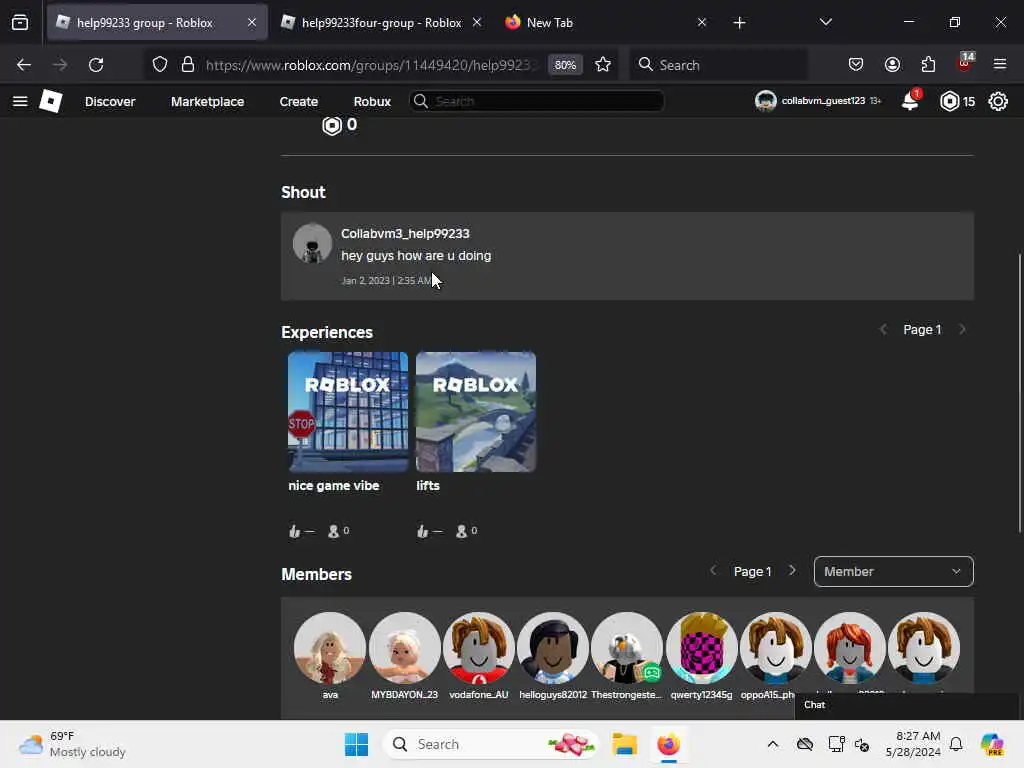List all tabs with the dropdown chevron
Viewport: 1024px width, 768px height.
825,23
